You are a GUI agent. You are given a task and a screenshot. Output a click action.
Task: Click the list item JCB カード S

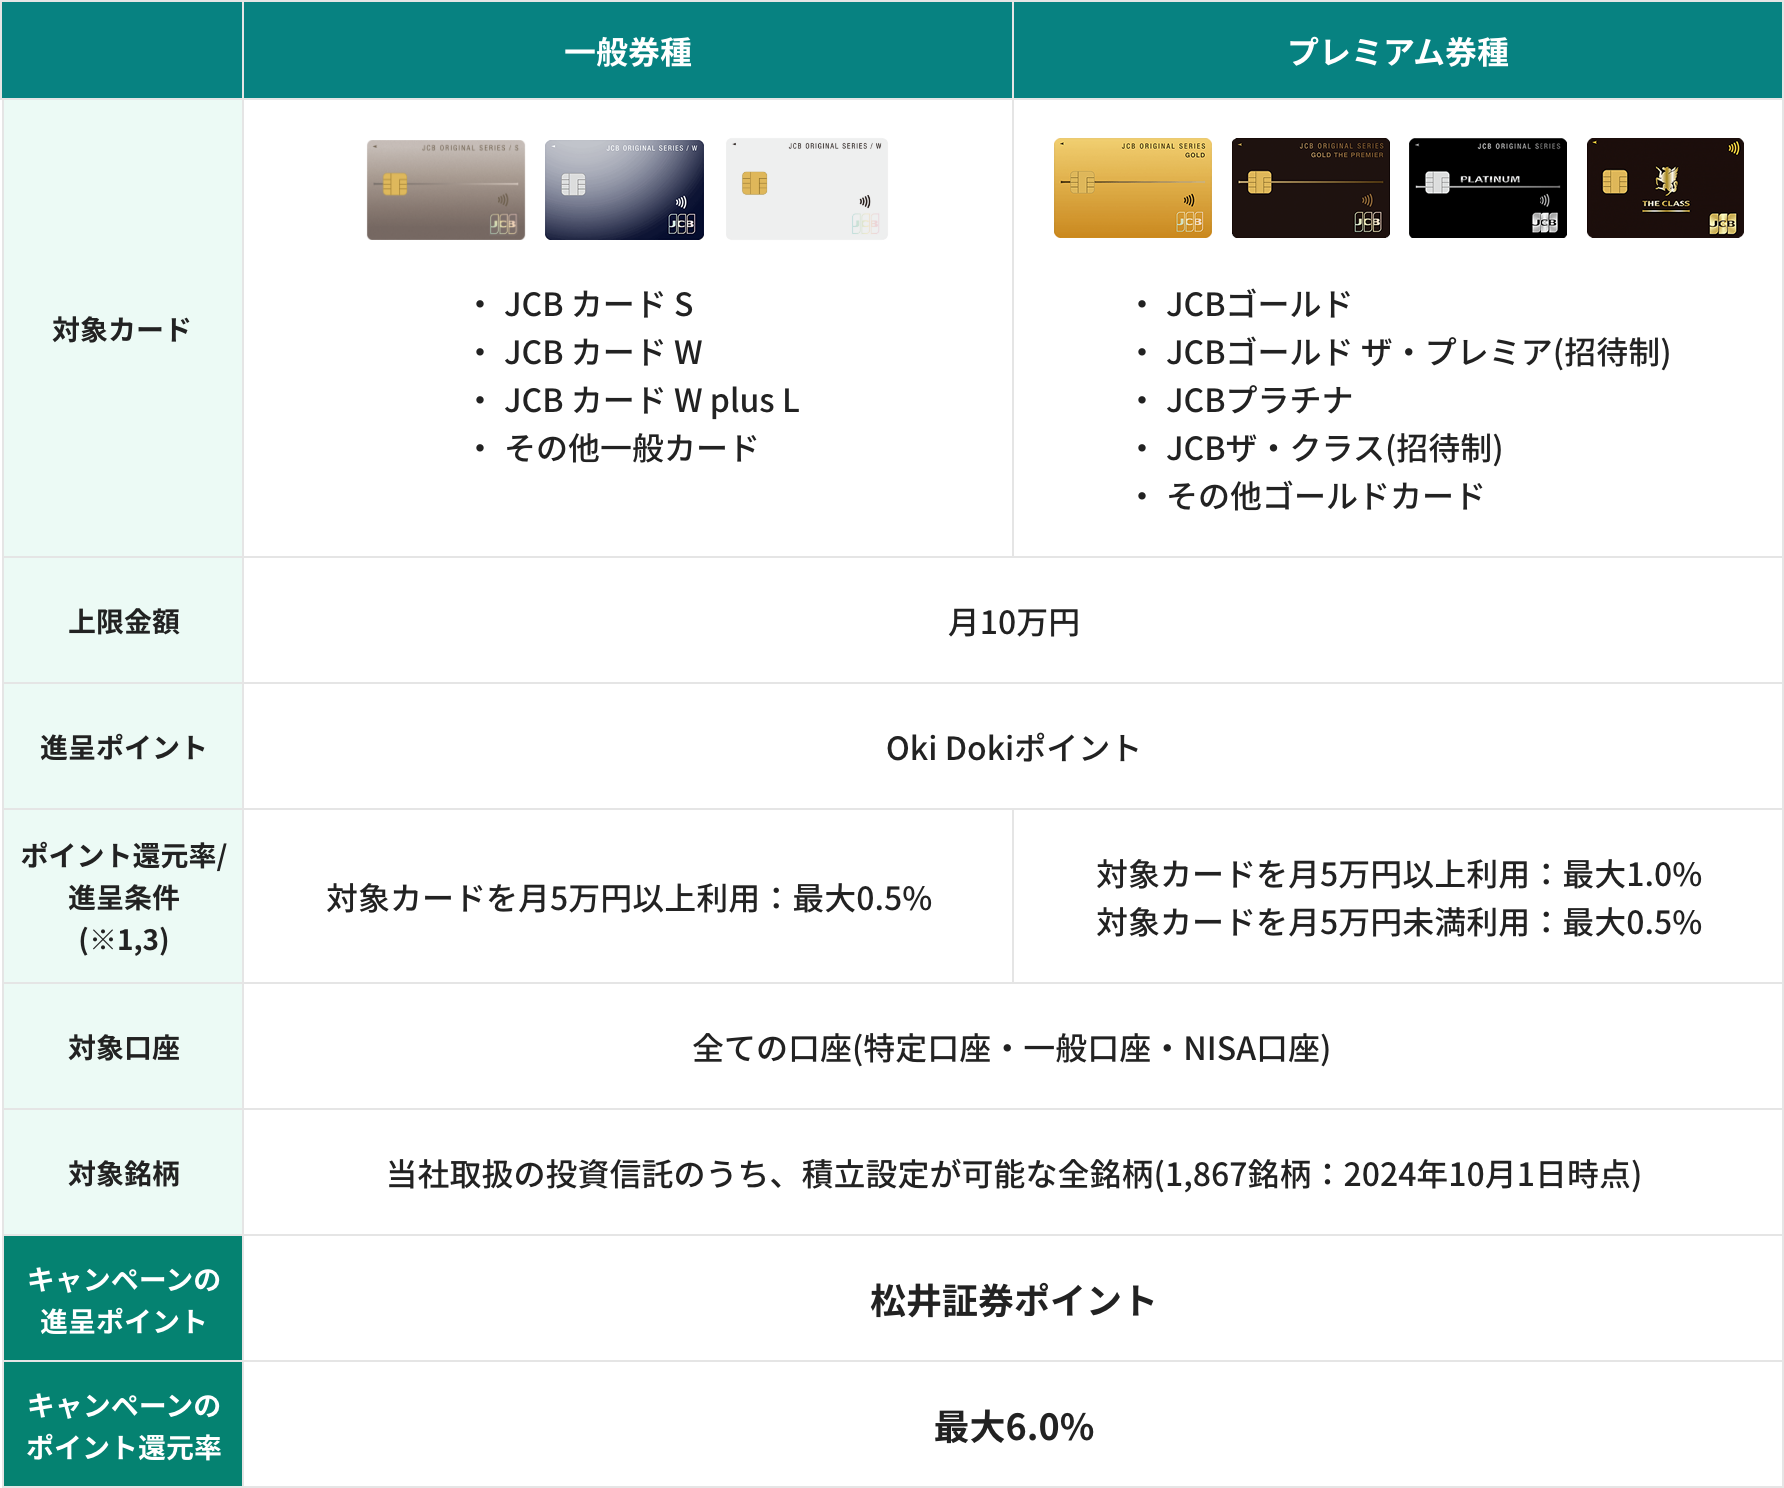pyautogui.click(x=597, y=304)
